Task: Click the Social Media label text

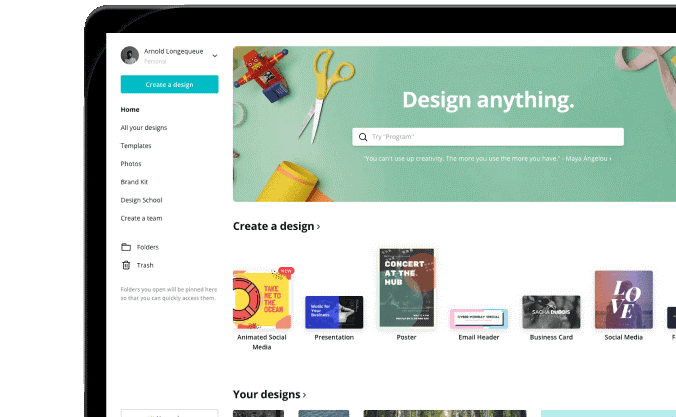Action: click(623, 337)
